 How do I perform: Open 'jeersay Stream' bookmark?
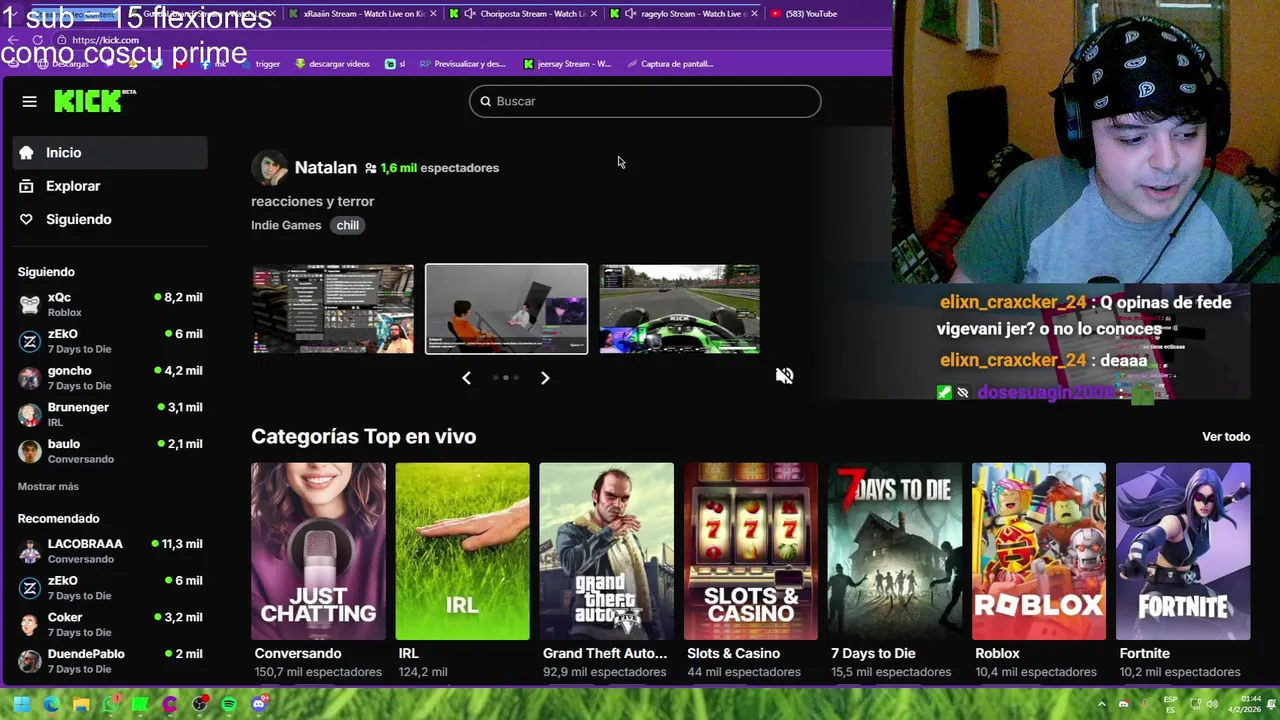pos(567,64)
